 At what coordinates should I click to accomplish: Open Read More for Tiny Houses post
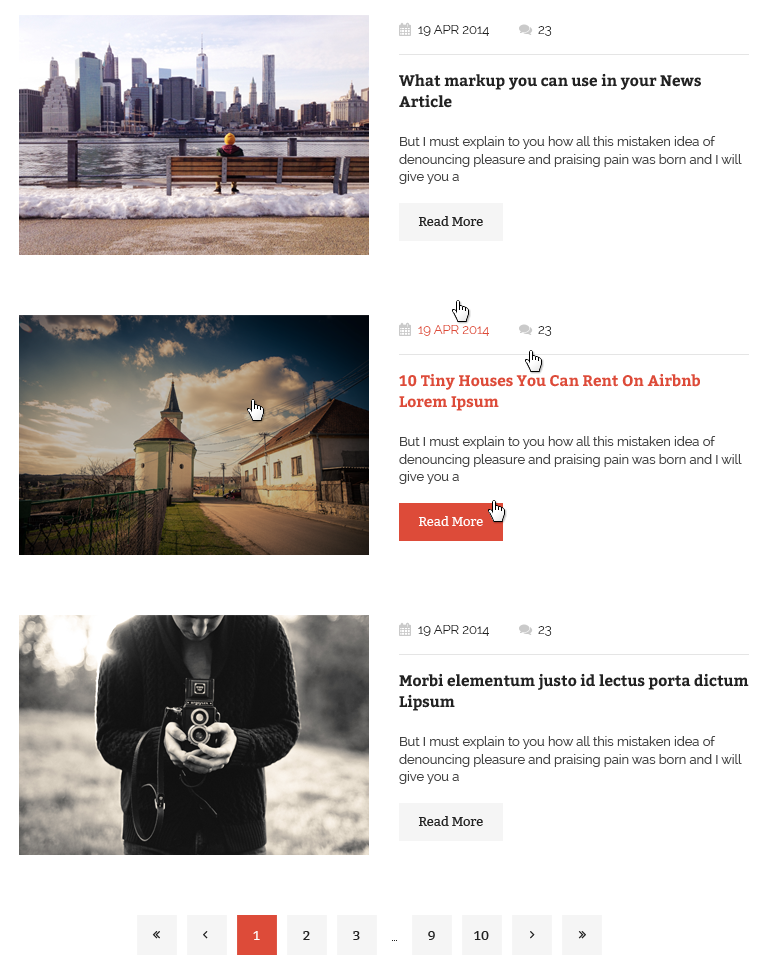point(450,521)
